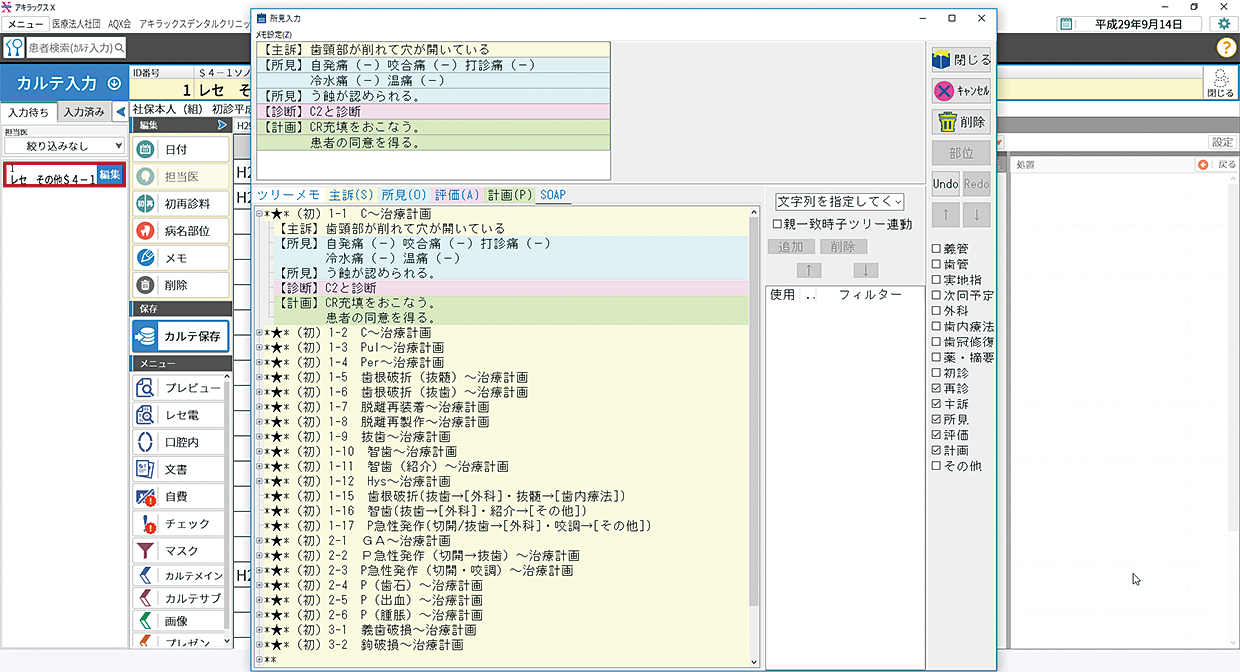Open the 絞り込みなし doctor filter dropdown

click(64, 146)
